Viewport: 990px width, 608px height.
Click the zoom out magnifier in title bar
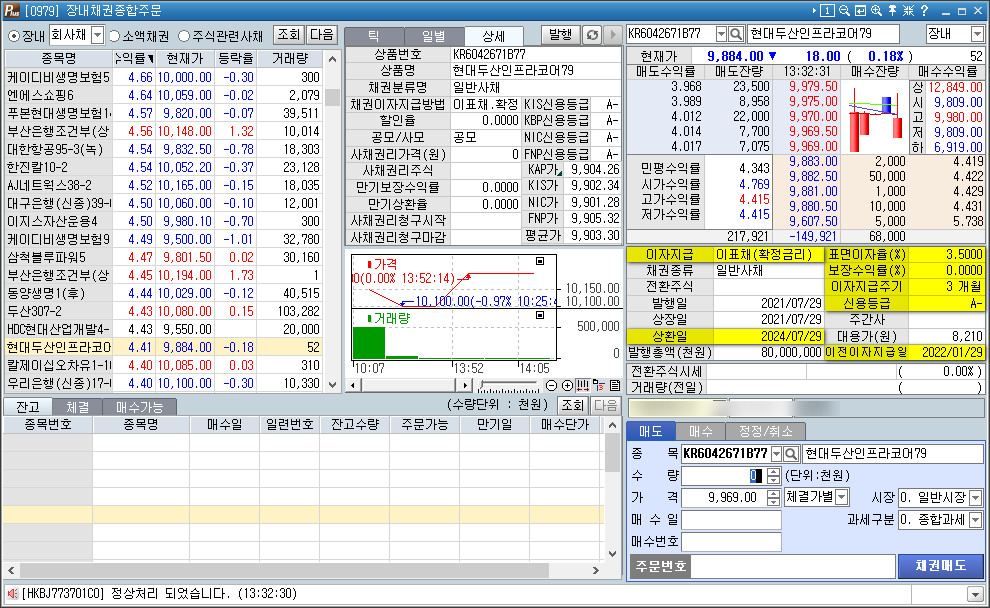tap(844, 11)
